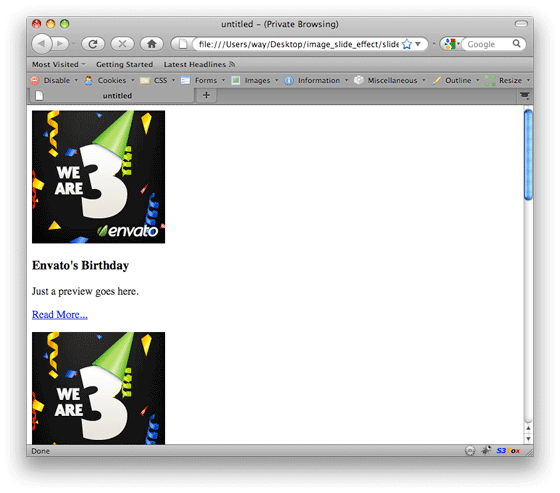Click the bug icon in the status bar
The image size is (560, 493).
point(486,450)
